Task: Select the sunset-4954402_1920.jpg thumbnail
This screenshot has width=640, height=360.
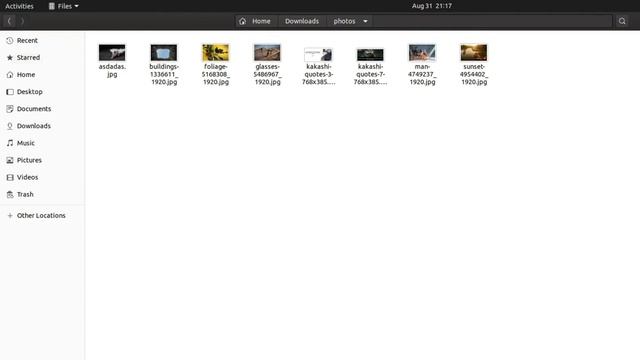Action: [474, 53]
